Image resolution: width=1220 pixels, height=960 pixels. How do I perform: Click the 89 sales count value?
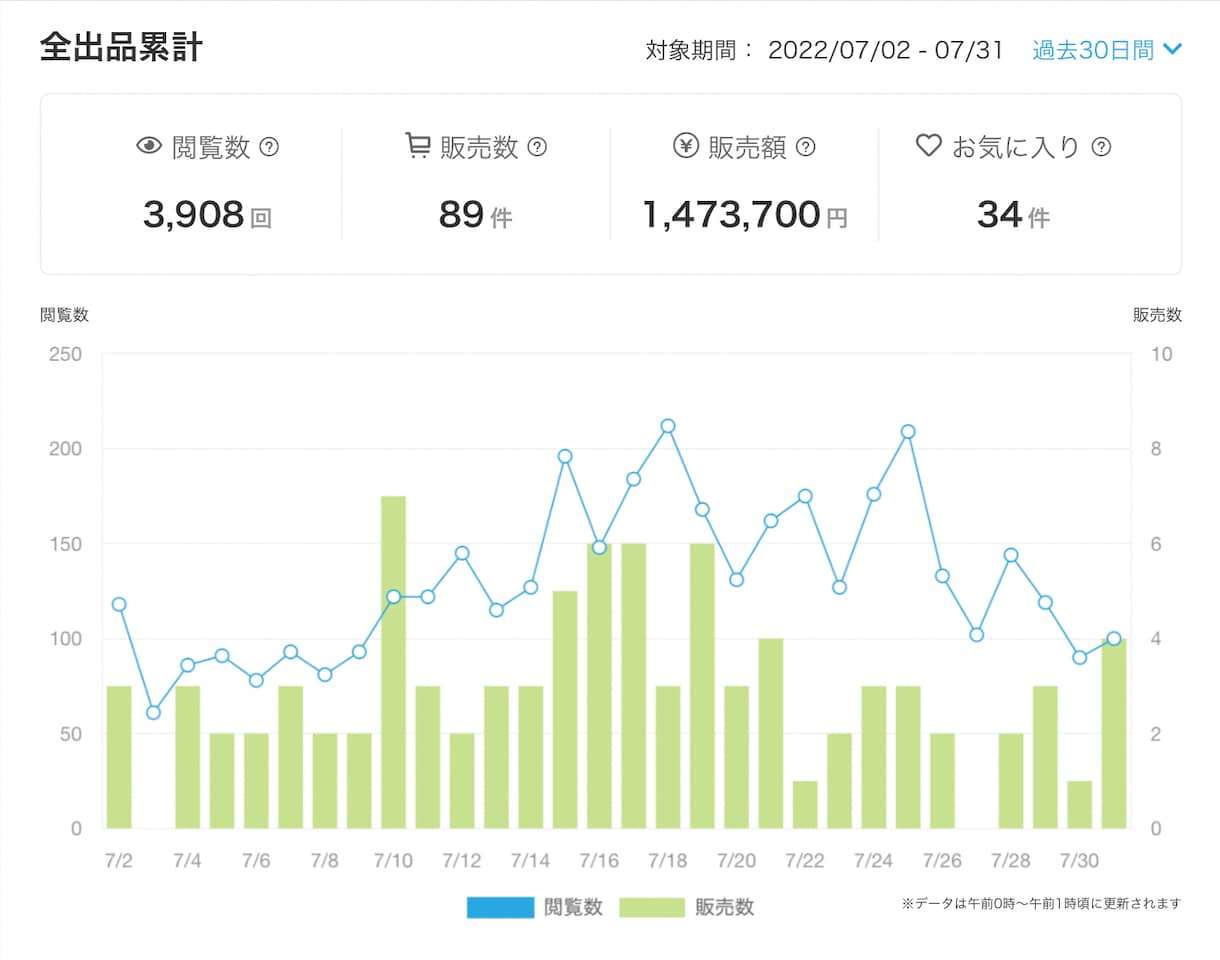[461, 214]
